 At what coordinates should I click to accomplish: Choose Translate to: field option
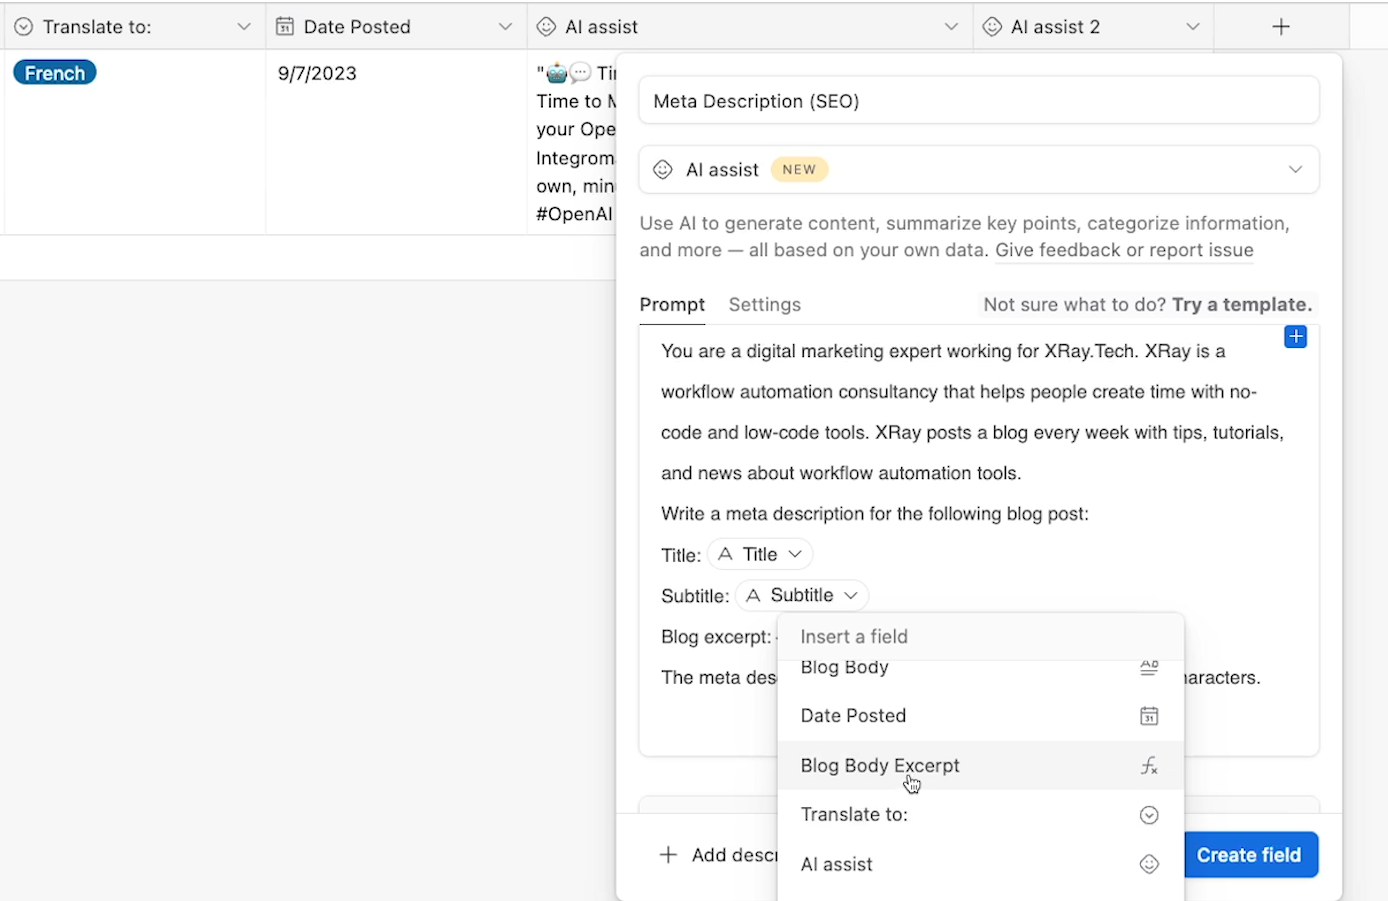(980, 815)
